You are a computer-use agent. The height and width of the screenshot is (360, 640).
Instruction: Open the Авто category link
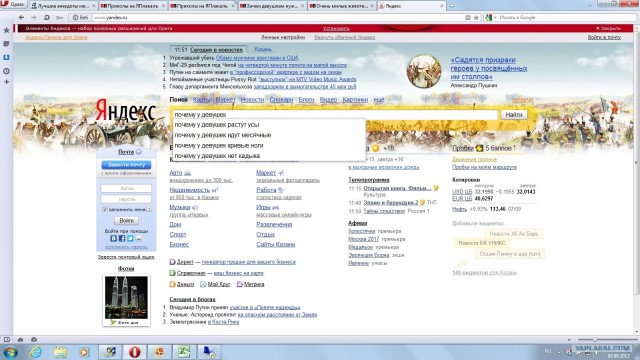coord(176,173)
